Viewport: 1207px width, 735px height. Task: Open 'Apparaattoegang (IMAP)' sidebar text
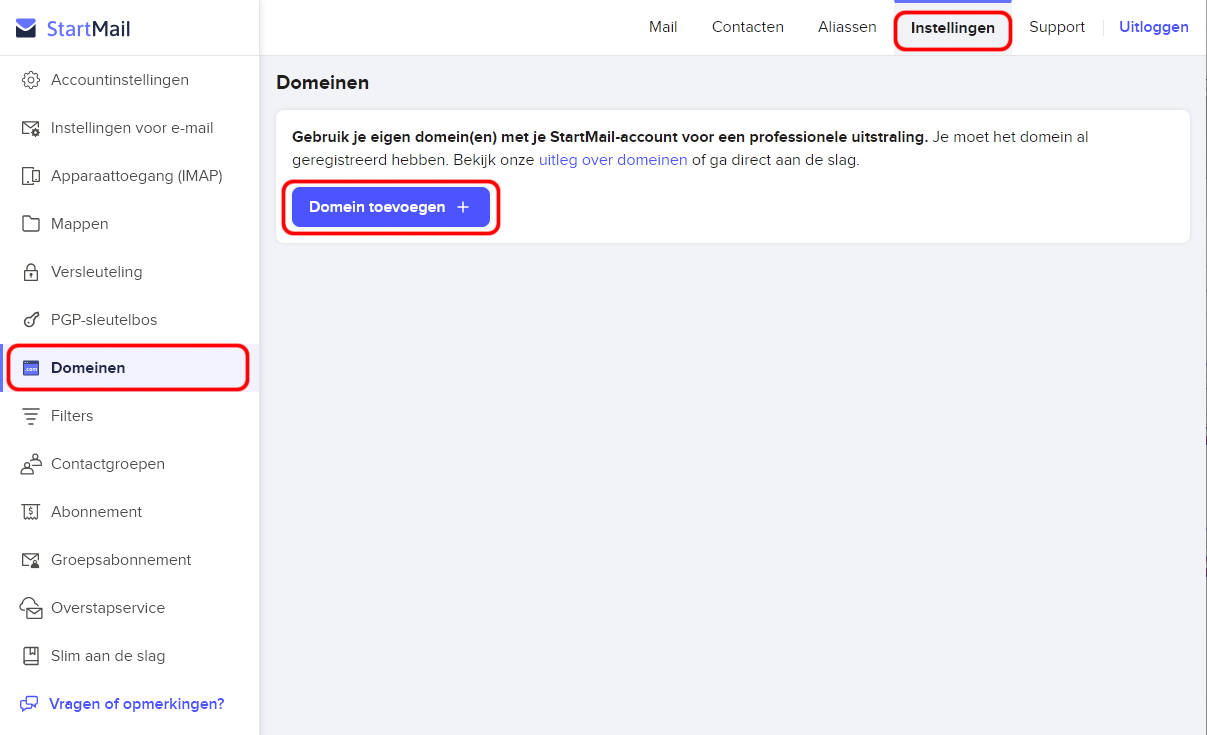coord(137,176)
